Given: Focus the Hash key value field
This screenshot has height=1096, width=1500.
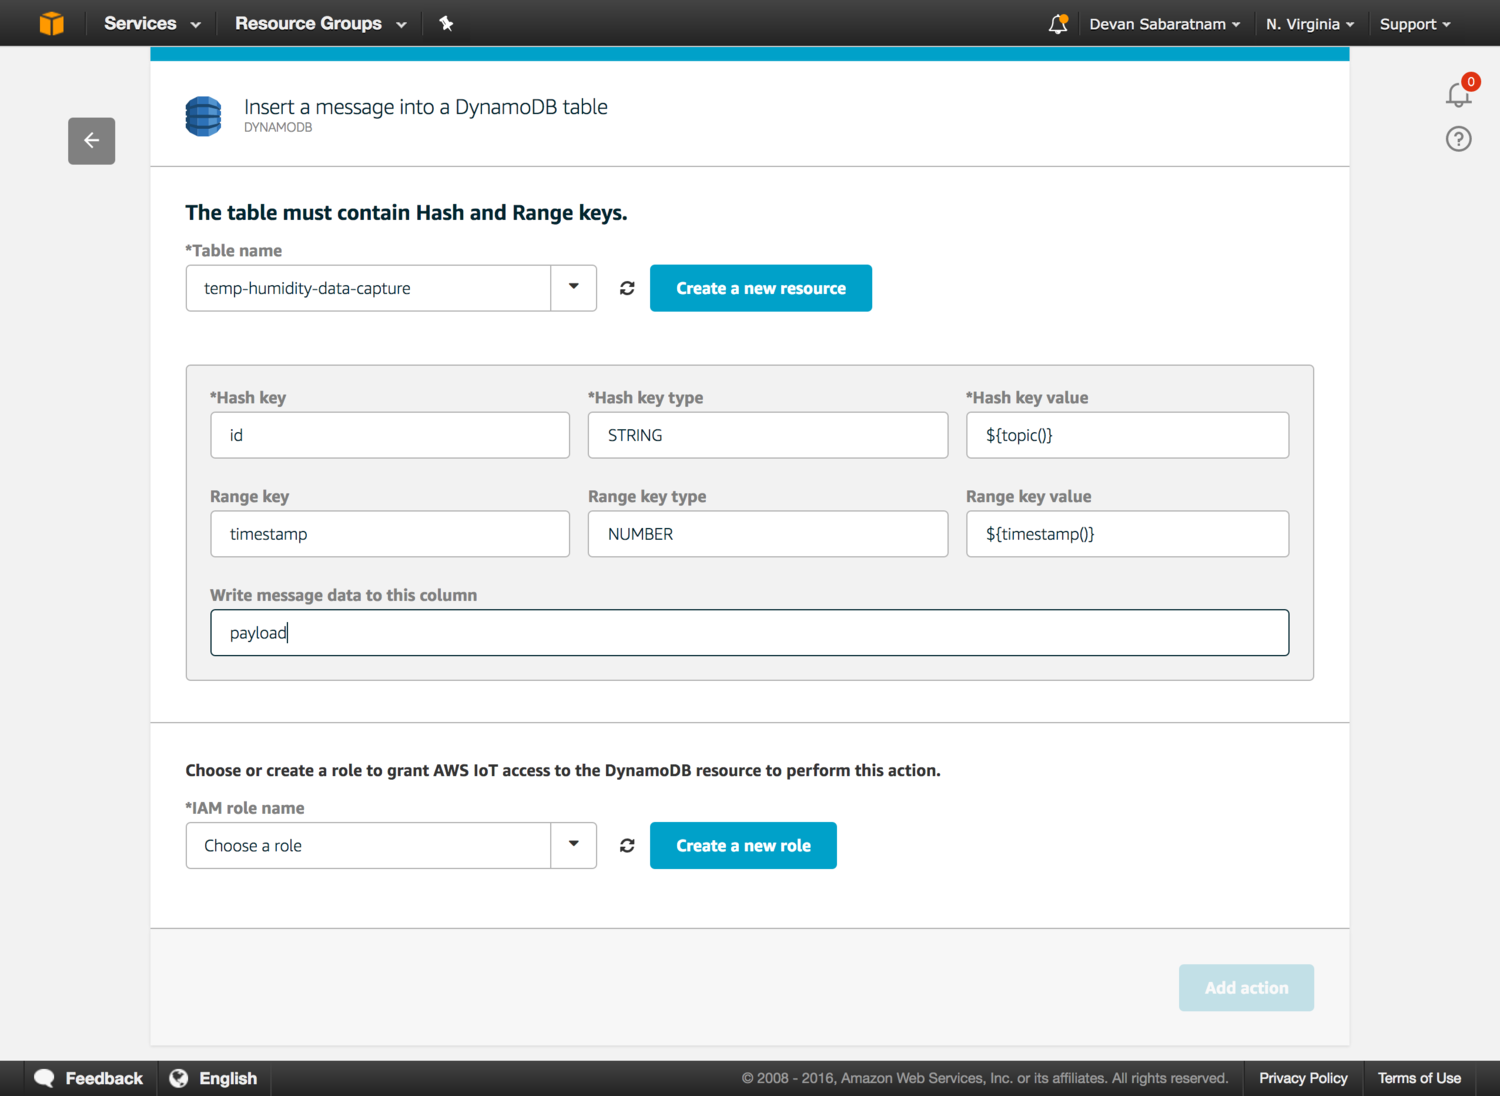Looking at the screenshot, I should (1127, 435).
